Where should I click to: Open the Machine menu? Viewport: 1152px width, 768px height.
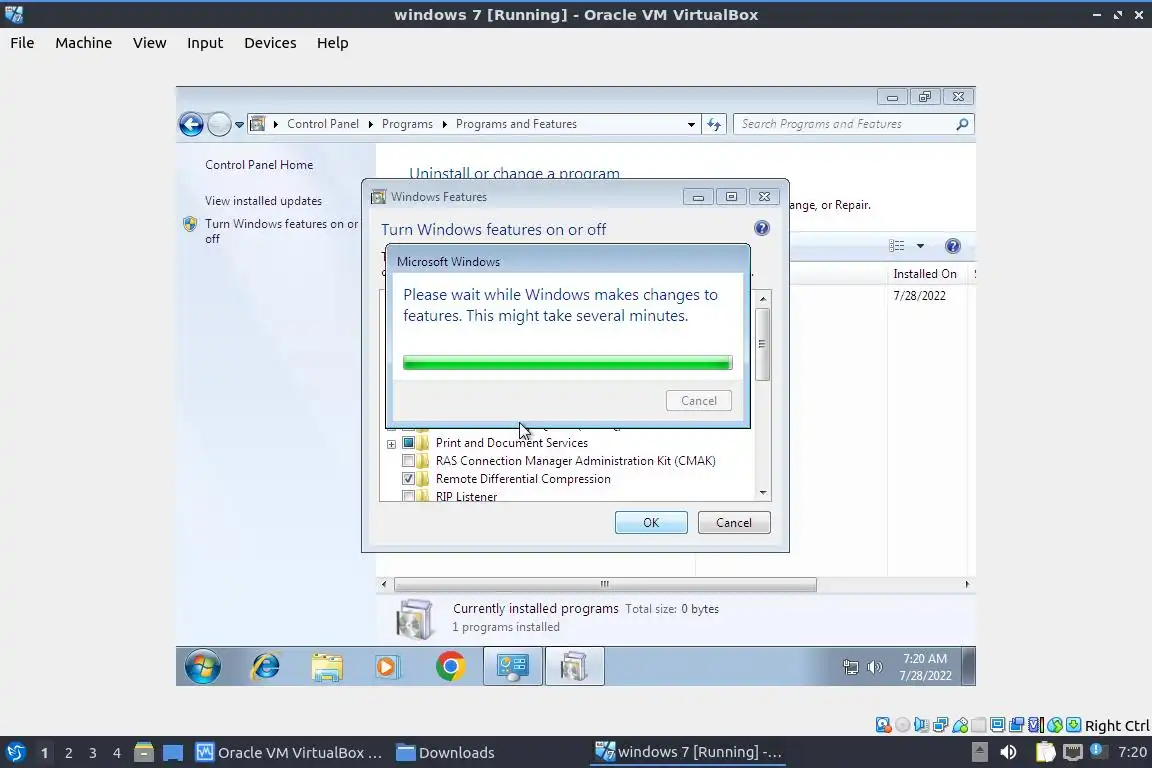[84, 43]
